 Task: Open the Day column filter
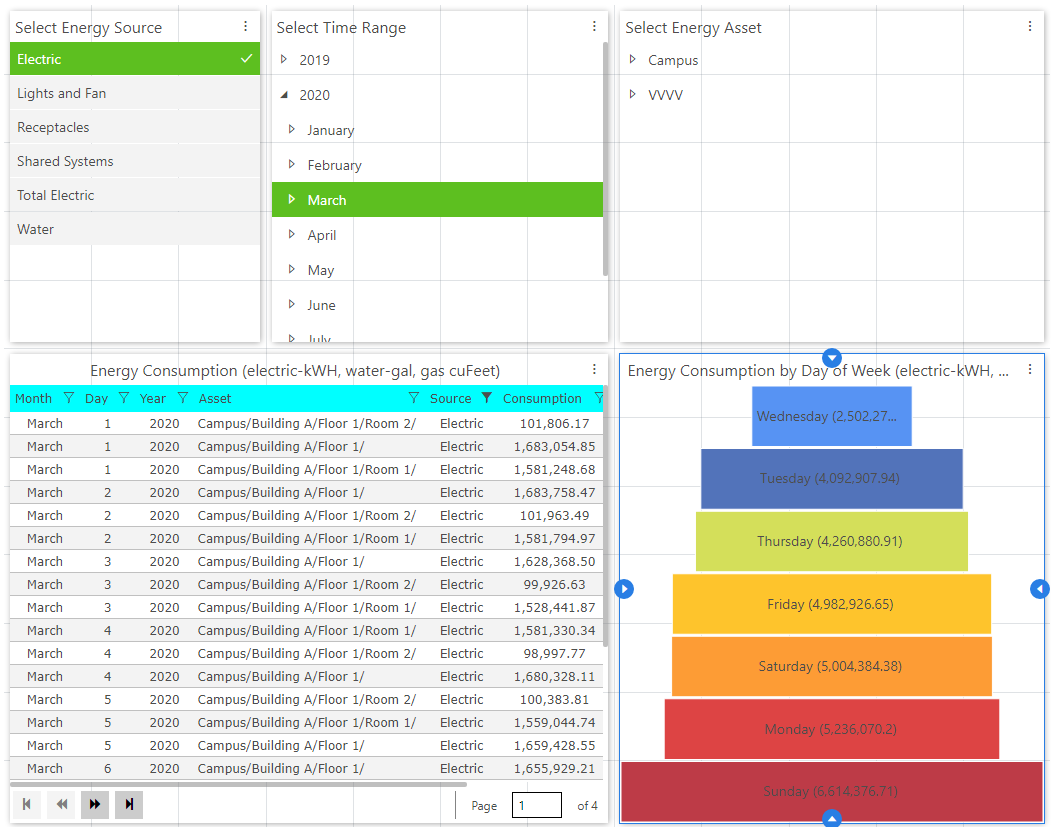[124, 398]
